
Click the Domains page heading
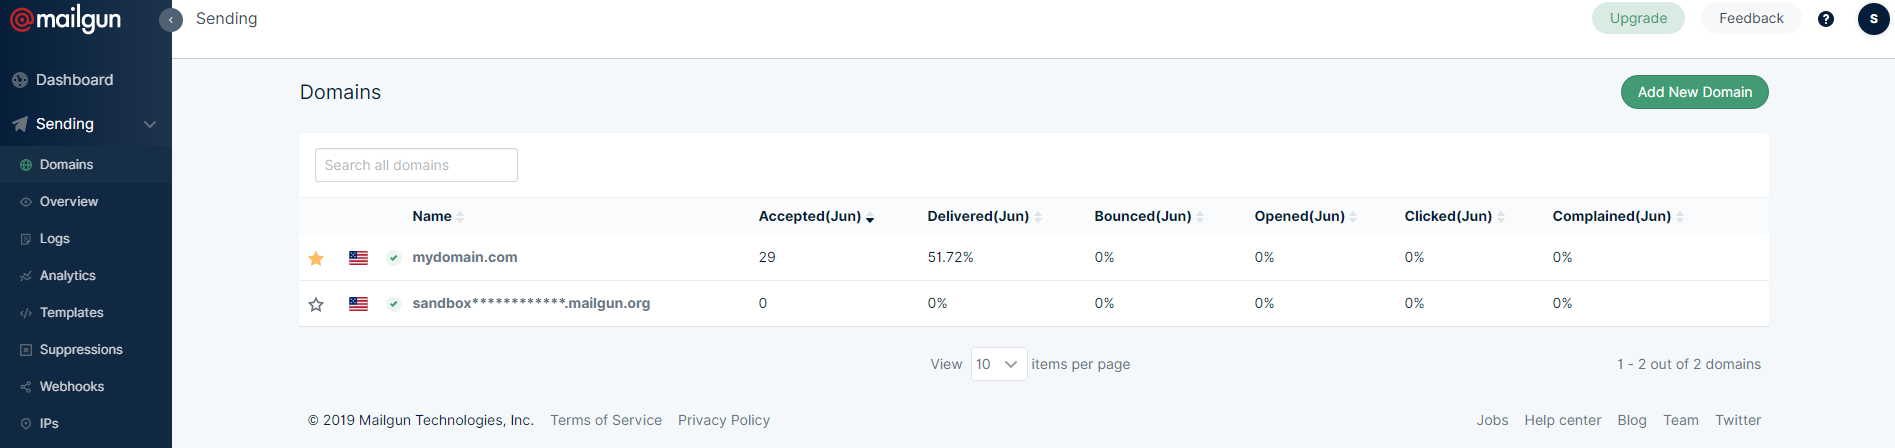click(x=340, y=92)
